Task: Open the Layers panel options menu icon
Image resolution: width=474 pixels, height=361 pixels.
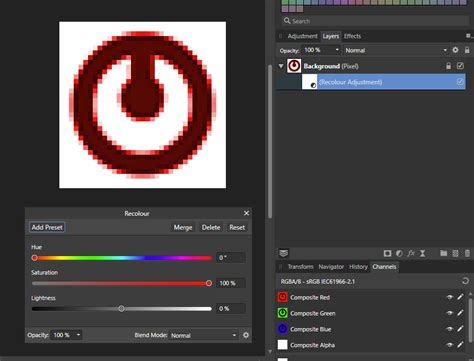Action: (x=468, y=36)
